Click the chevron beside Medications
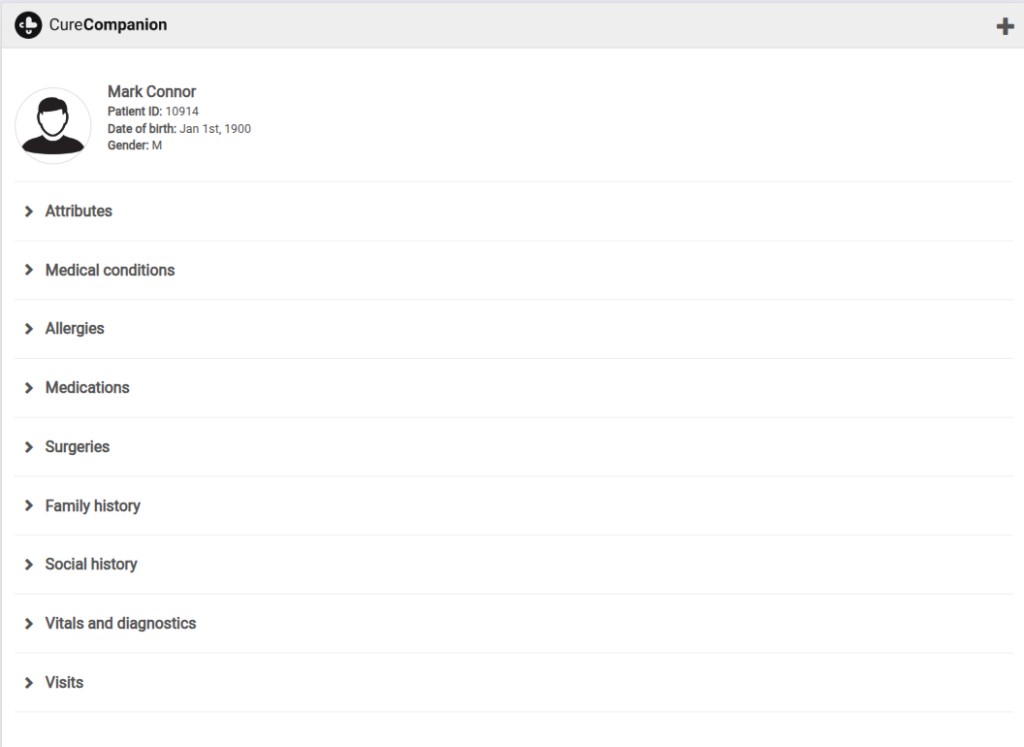 29,388
